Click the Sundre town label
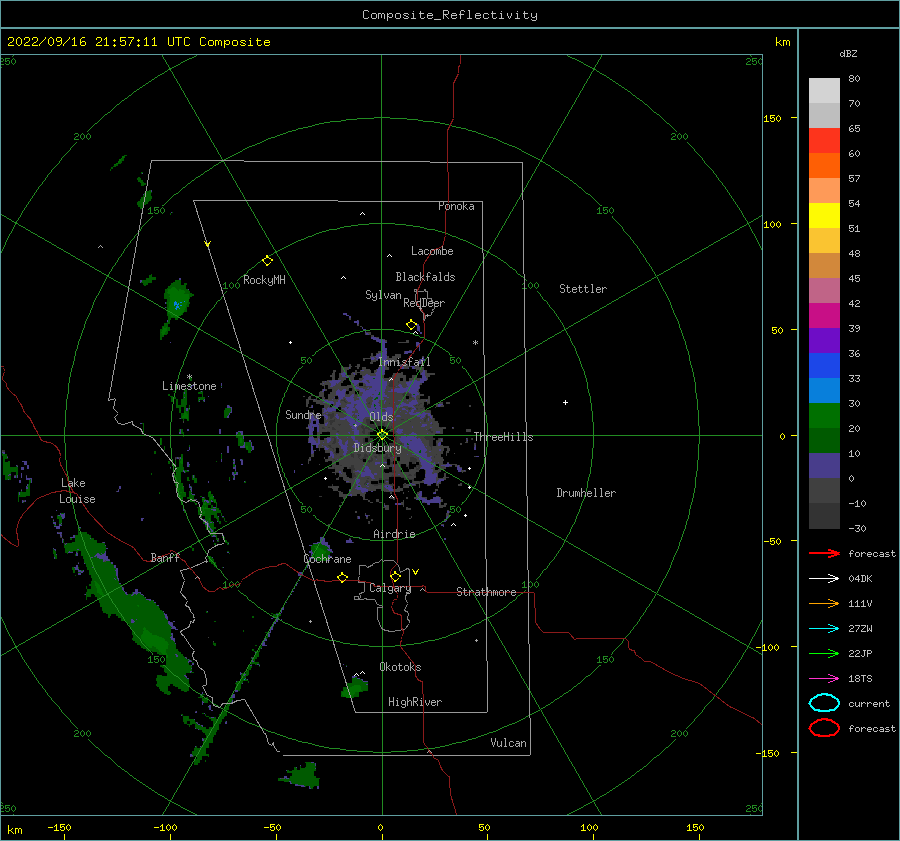The height and width of the screenshot is (841, 900). click(x=303, y=415)
